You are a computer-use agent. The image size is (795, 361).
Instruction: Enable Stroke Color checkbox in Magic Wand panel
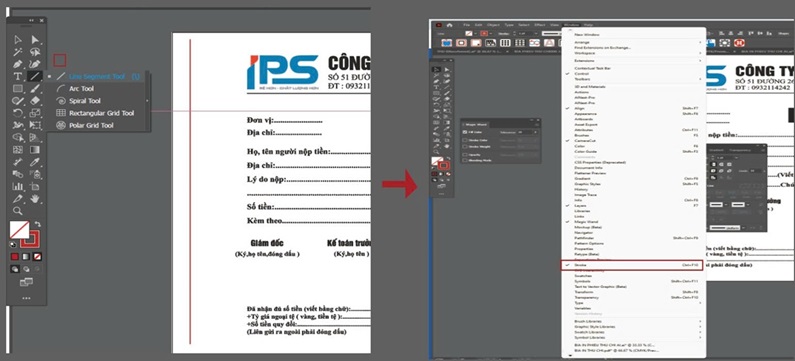(x=464, y=140)
